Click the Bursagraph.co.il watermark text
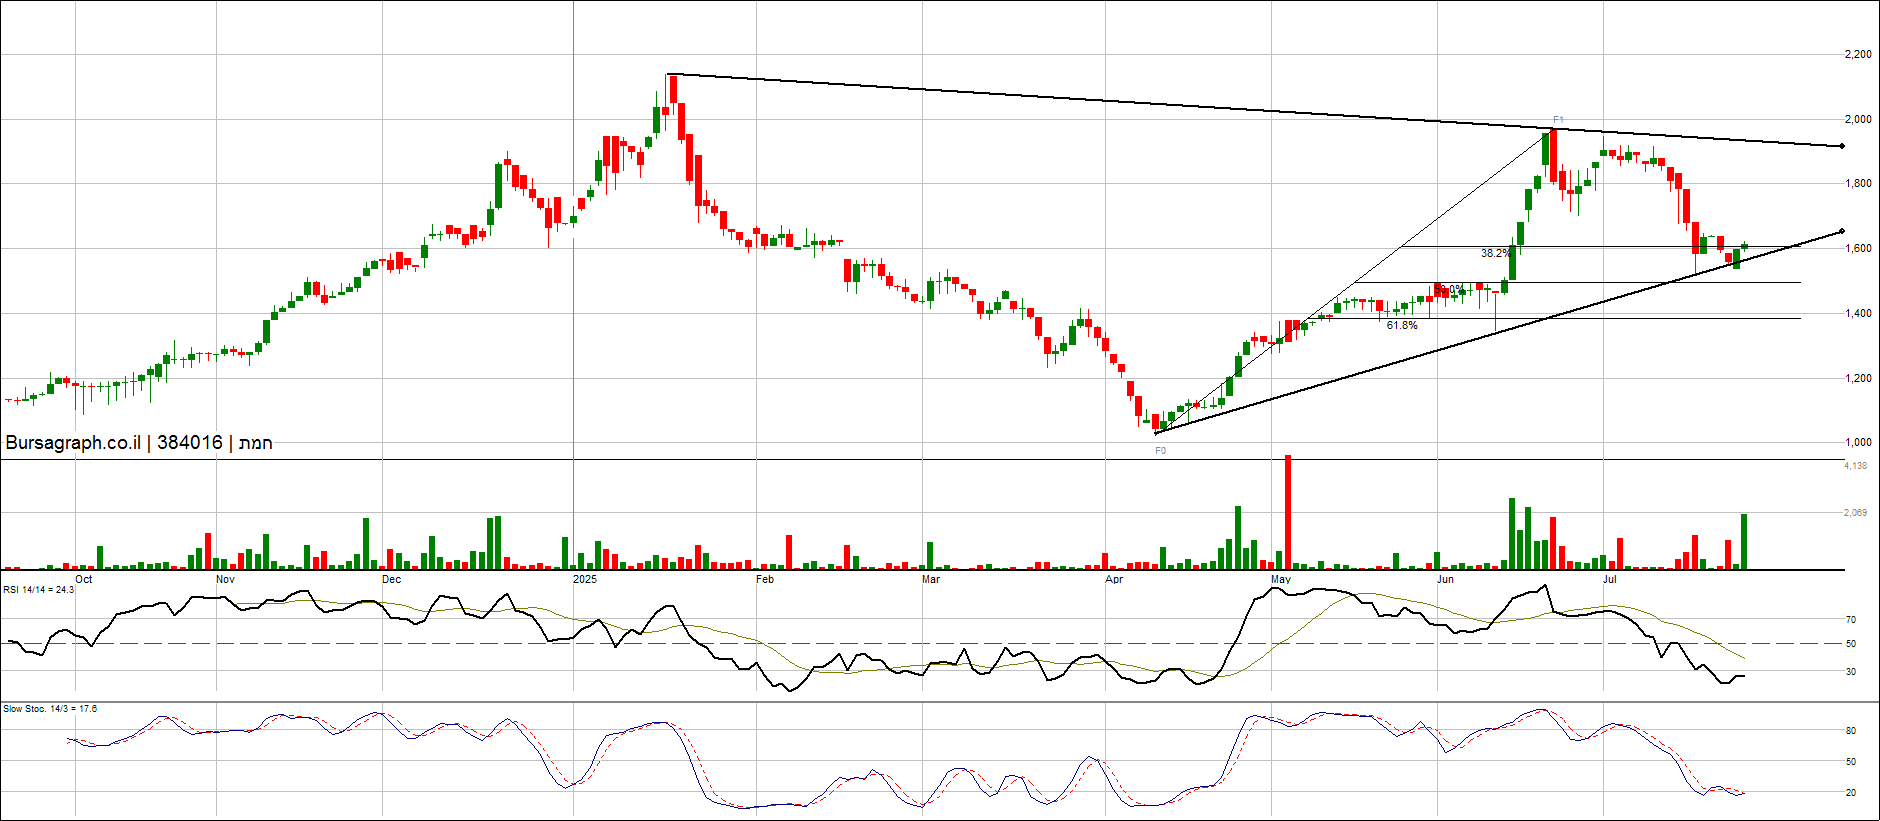The image size is (1880, 821). [x=73, y=443]
